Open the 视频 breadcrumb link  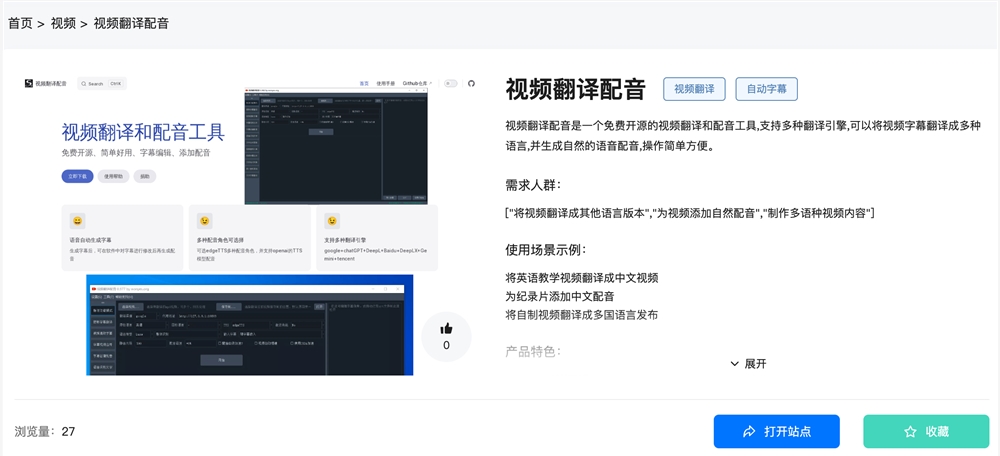(63, 24)
